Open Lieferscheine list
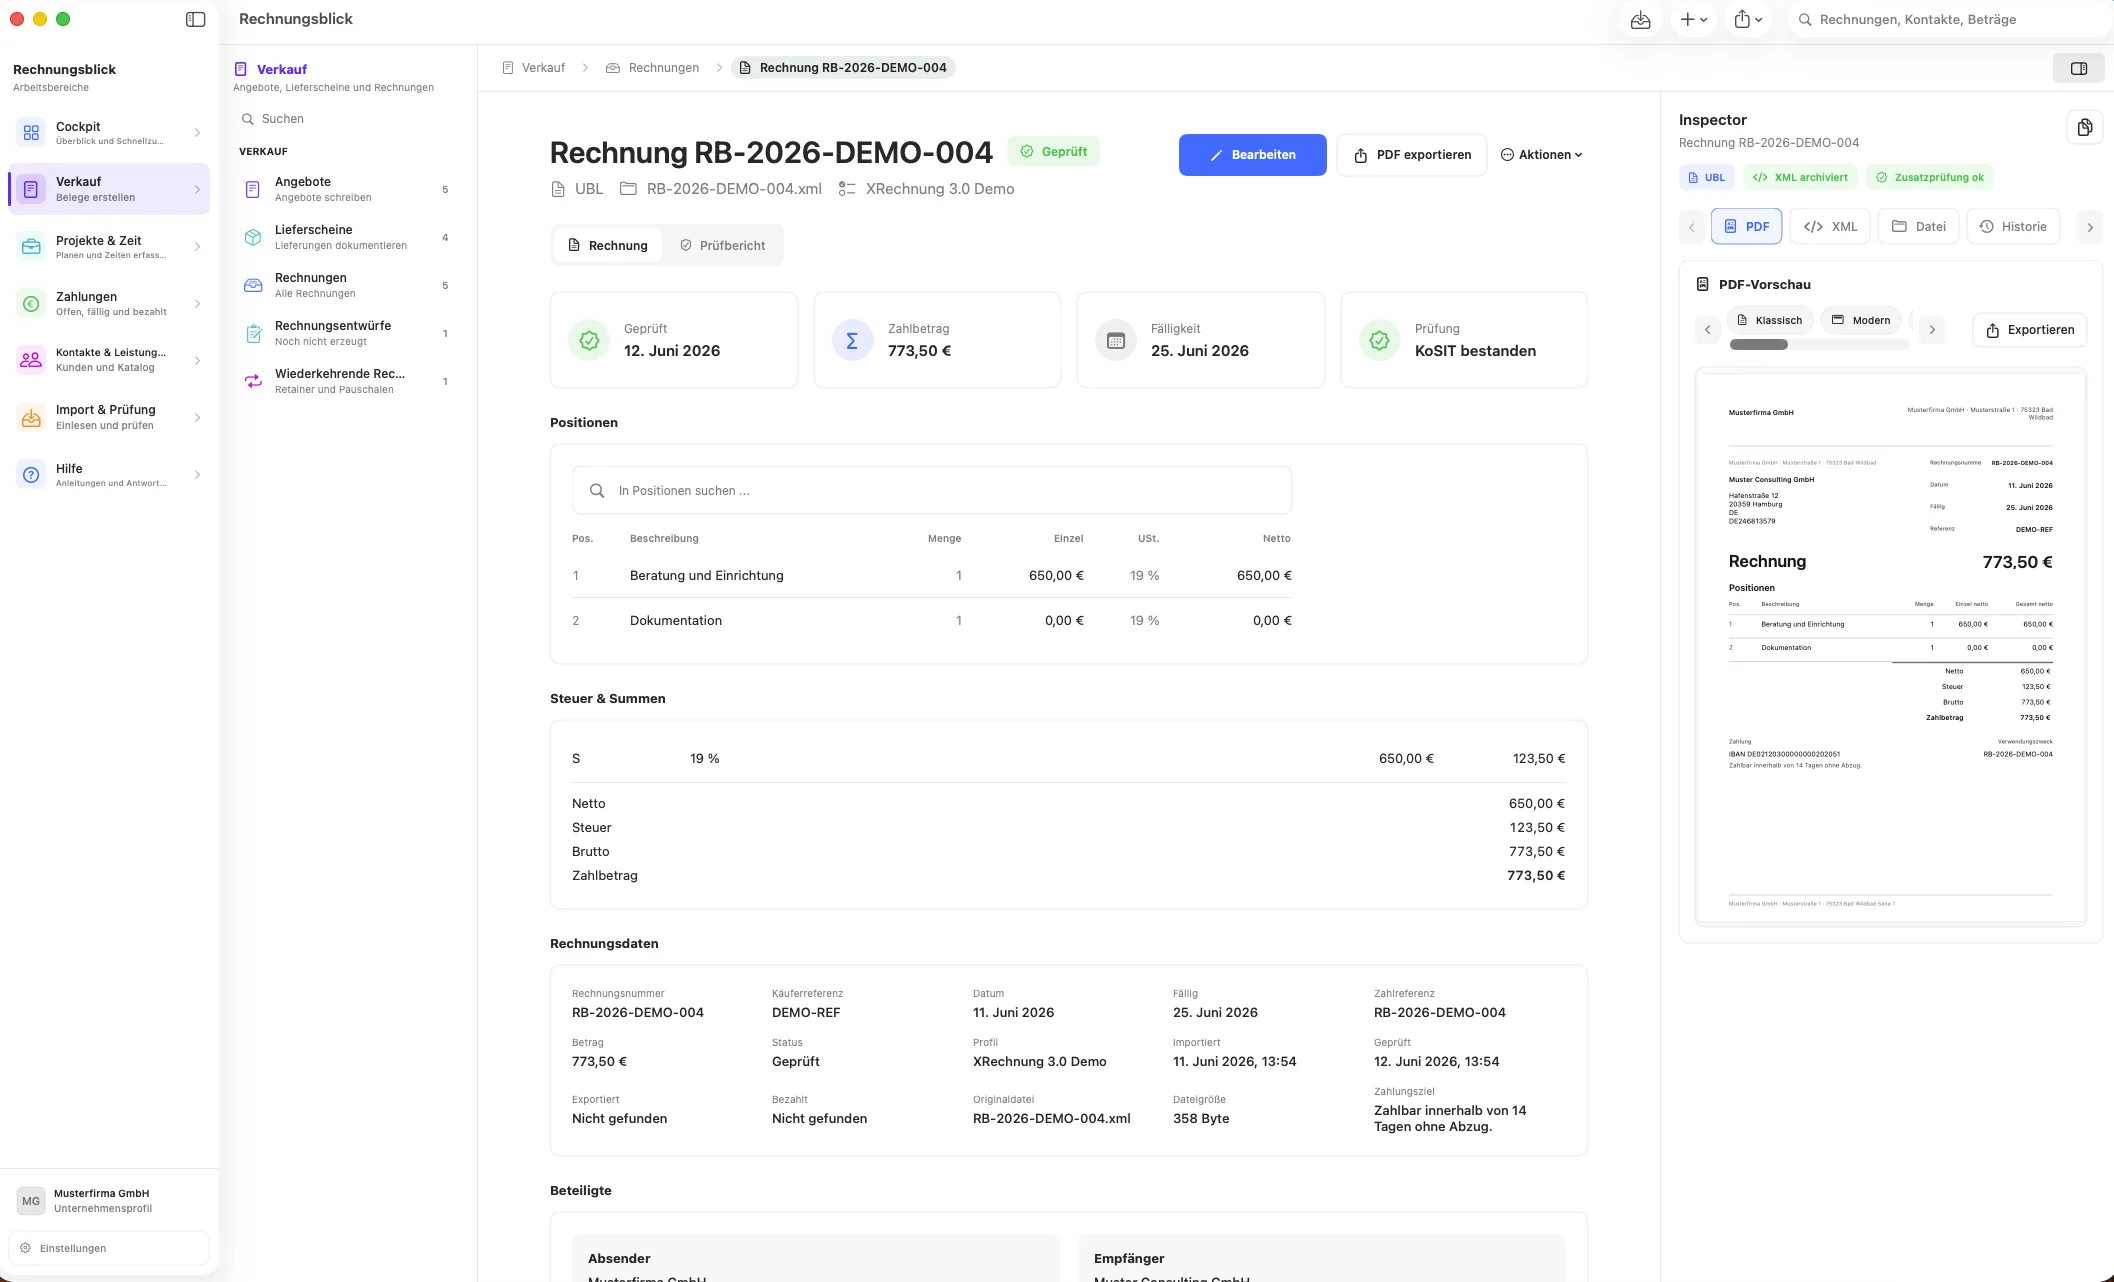The image size is (2114, 1282). 347,237
